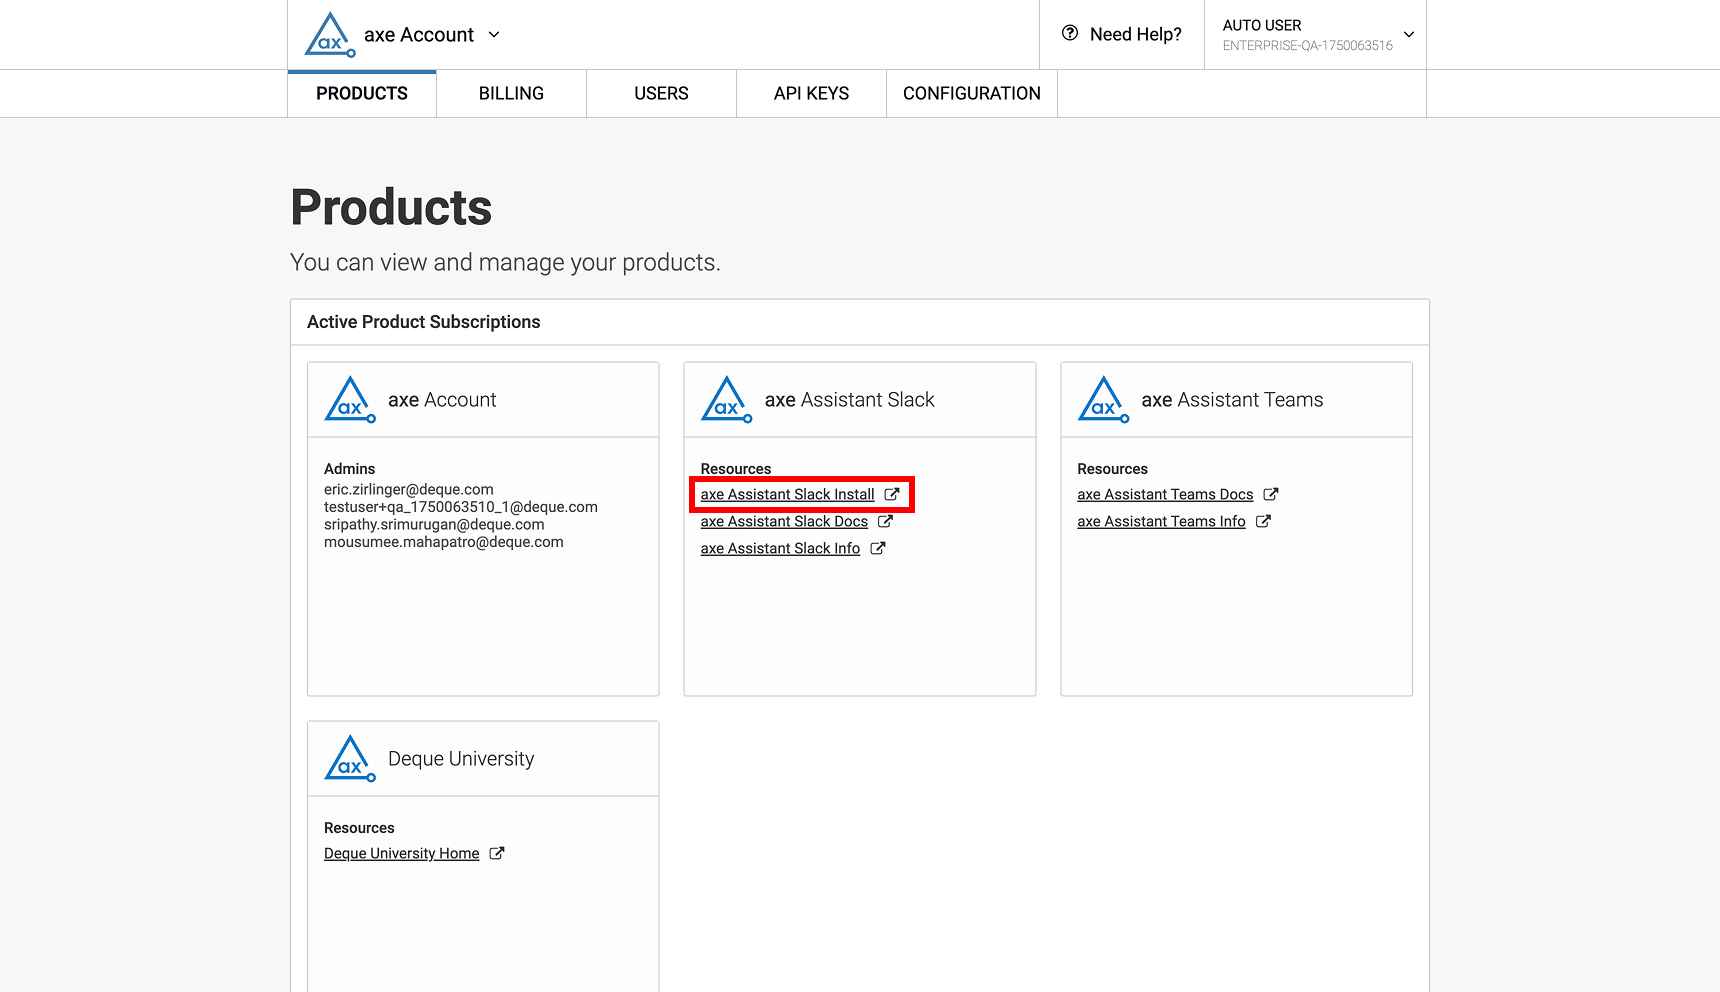
Task: Click external link icon beside Teams Docs
Action: (1271, 494)
